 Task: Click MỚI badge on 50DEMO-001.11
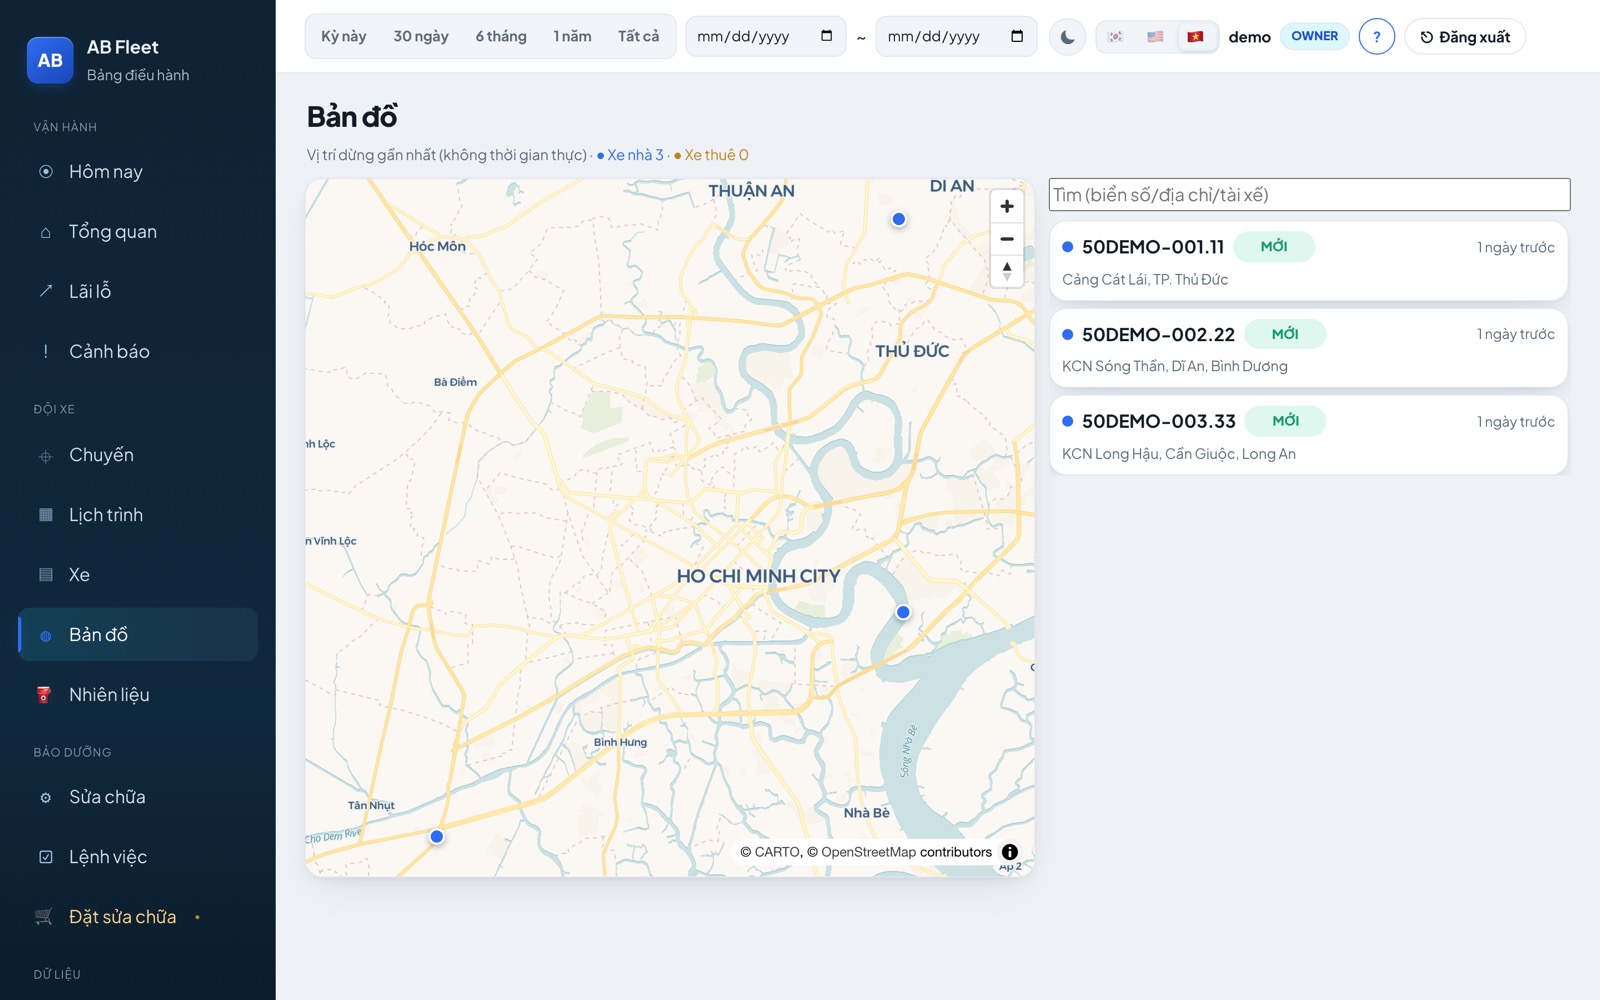click(x=1274, y=247)
